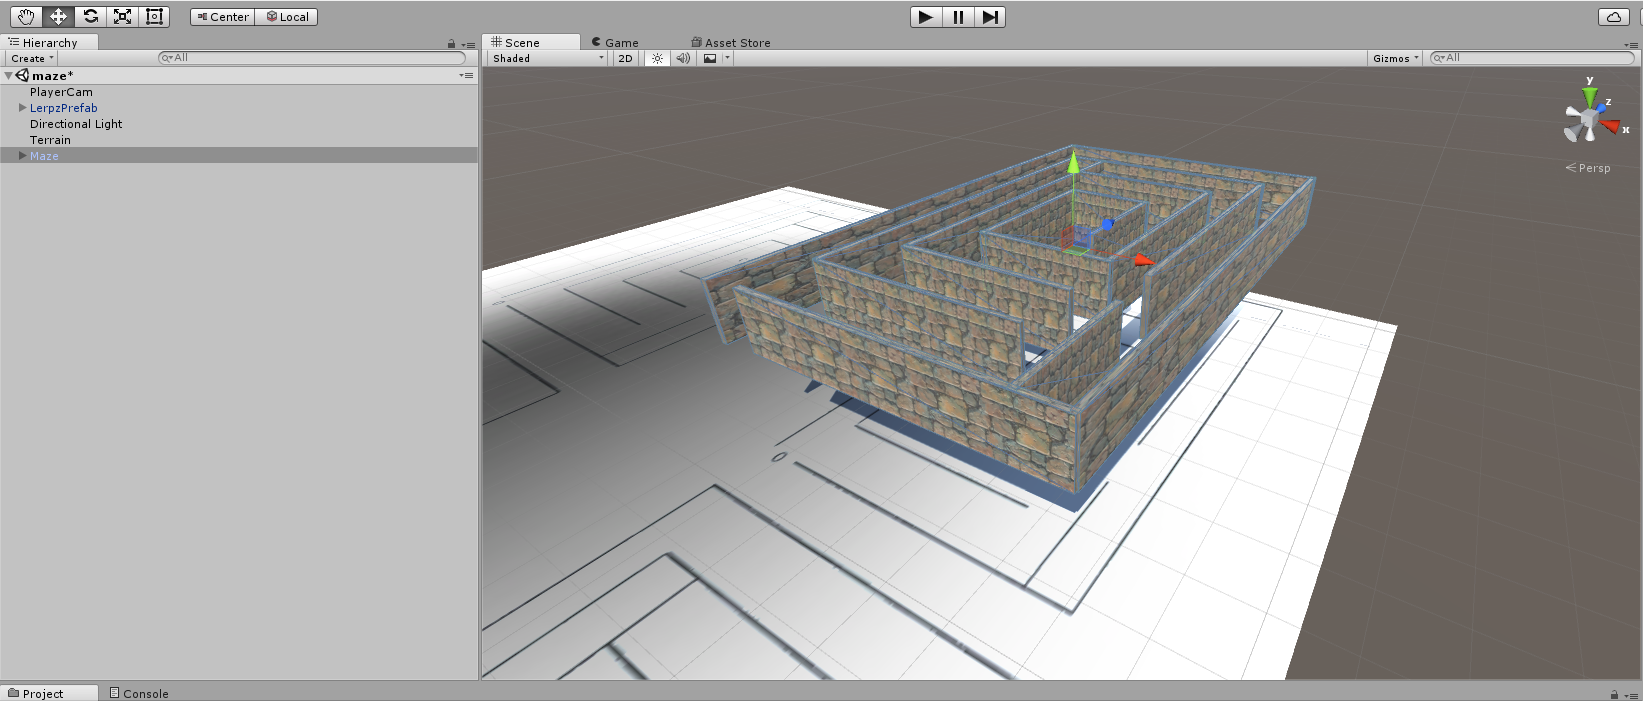Click the Hierarchy search field
The image size is (1643, 701).
pyautogui.click(x=312, y=58)
